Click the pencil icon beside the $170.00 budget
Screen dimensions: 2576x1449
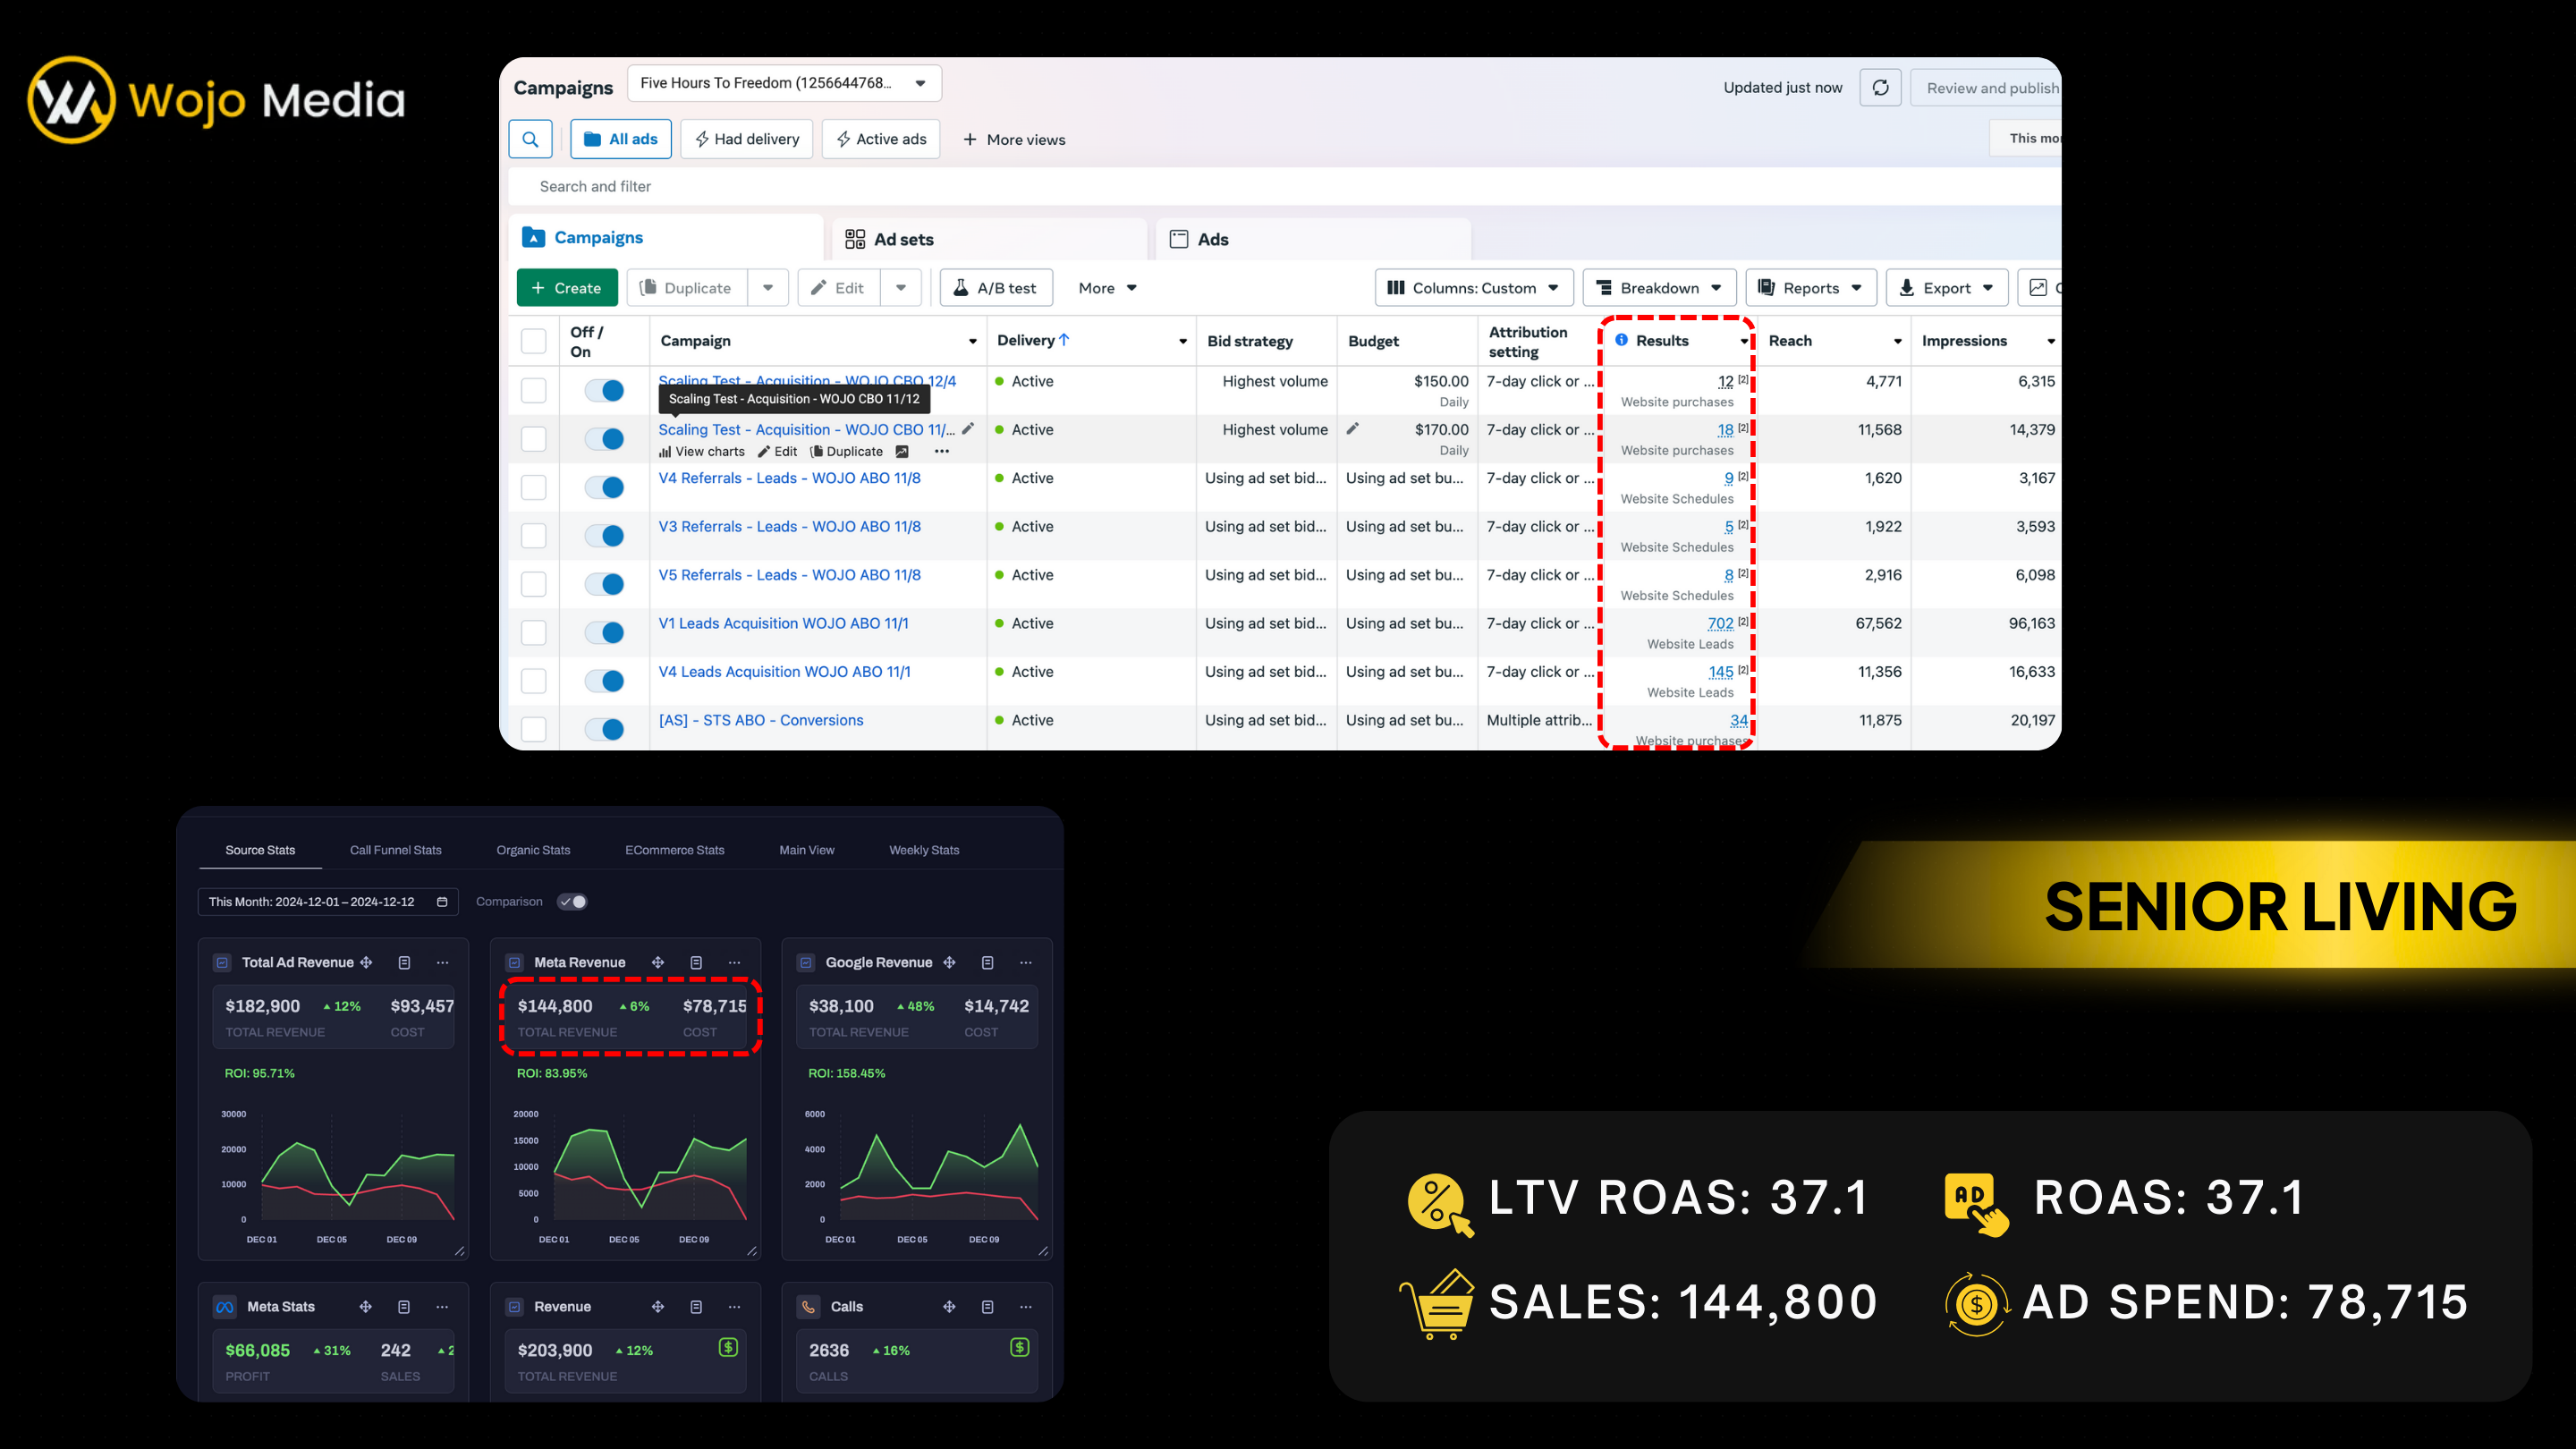[1352, 429]
